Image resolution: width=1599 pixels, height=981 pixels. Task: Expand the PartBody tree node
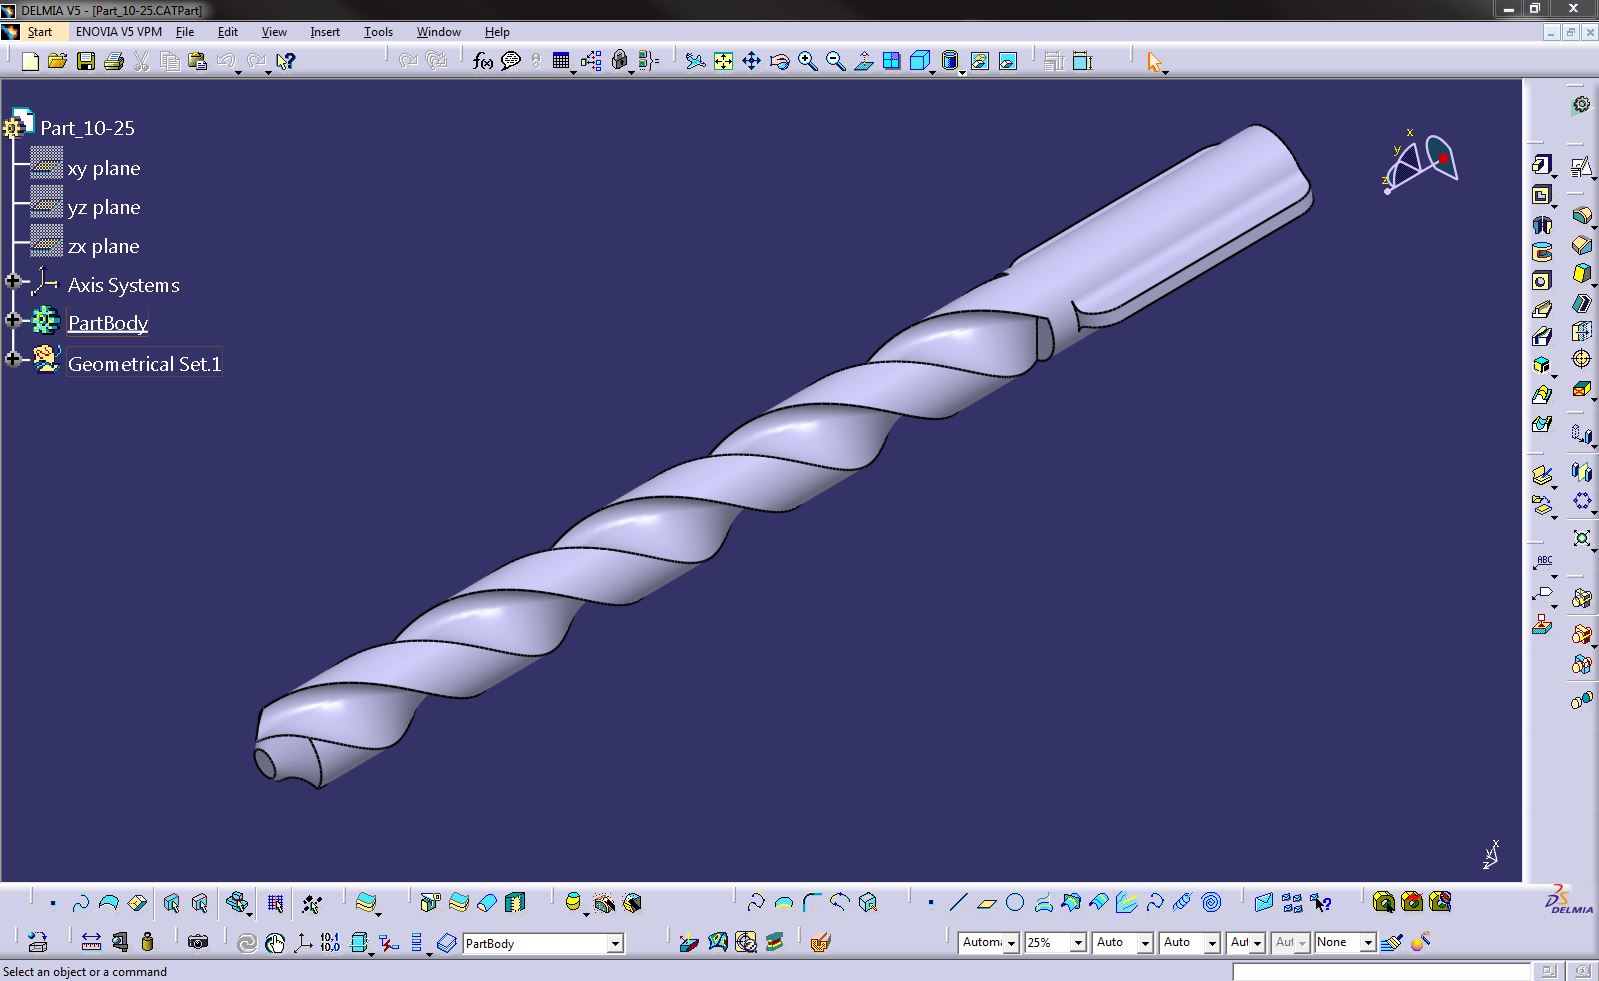[x=13, y=320]
